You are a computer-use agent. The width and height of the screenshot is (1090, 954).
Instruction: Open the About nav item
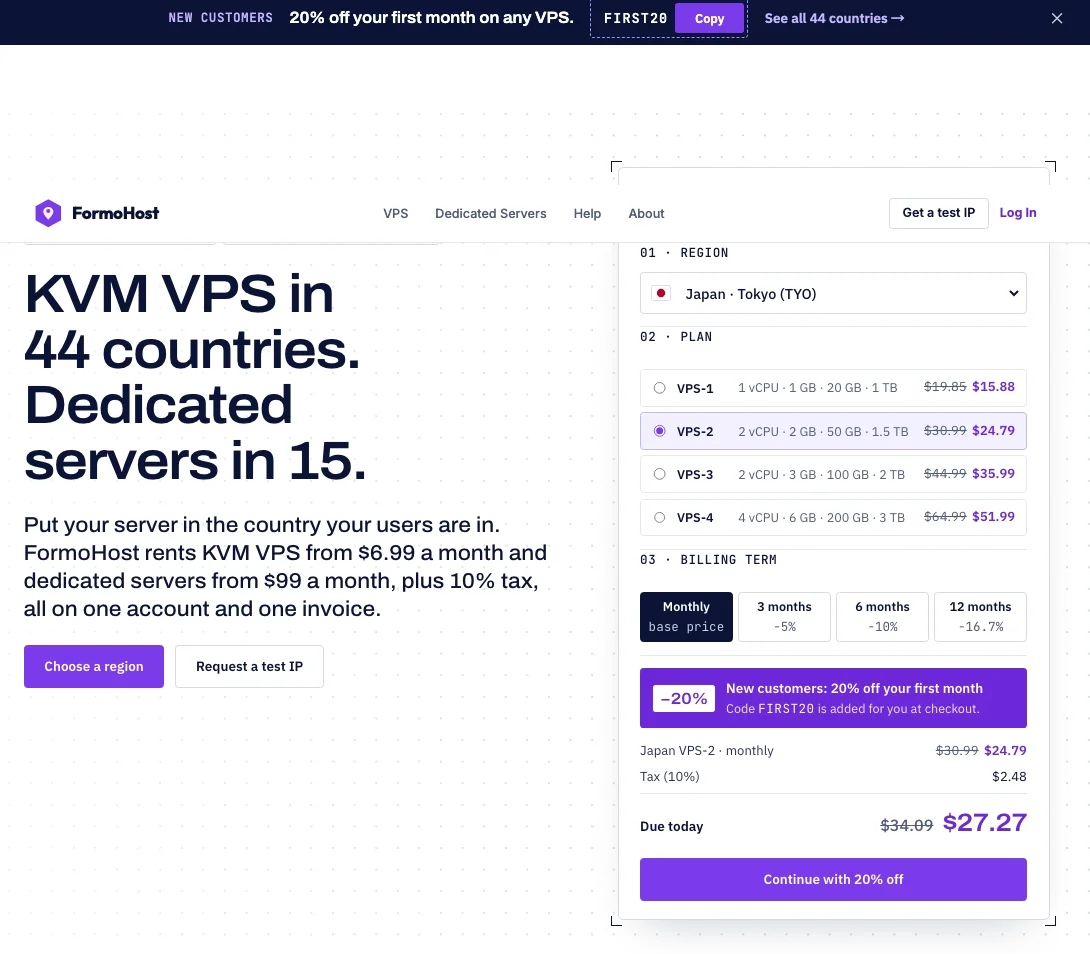tap(646, 213)
